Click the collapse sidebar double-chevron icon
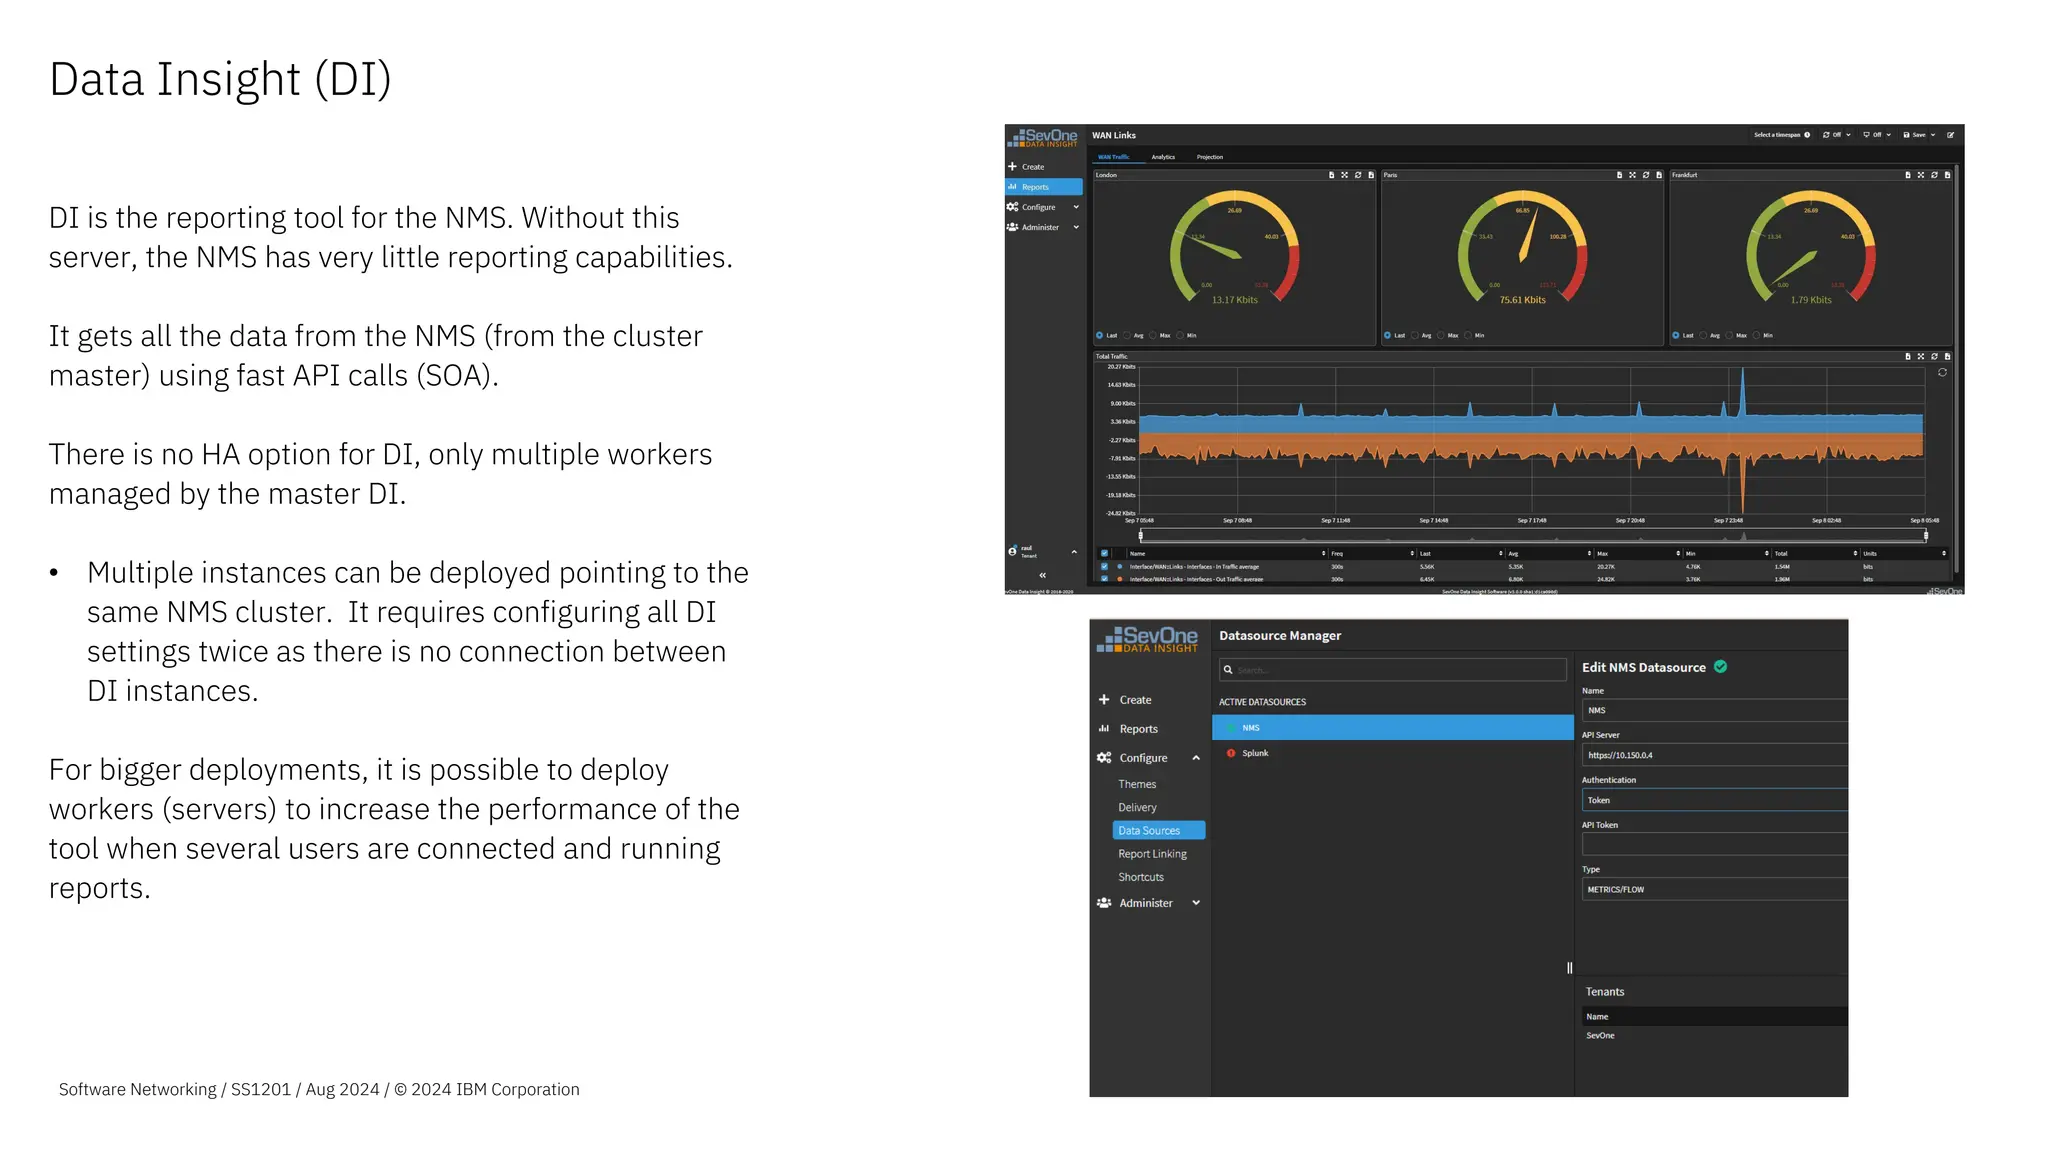Screen dimensions: 2048x1152 (x=1042, y=575)
